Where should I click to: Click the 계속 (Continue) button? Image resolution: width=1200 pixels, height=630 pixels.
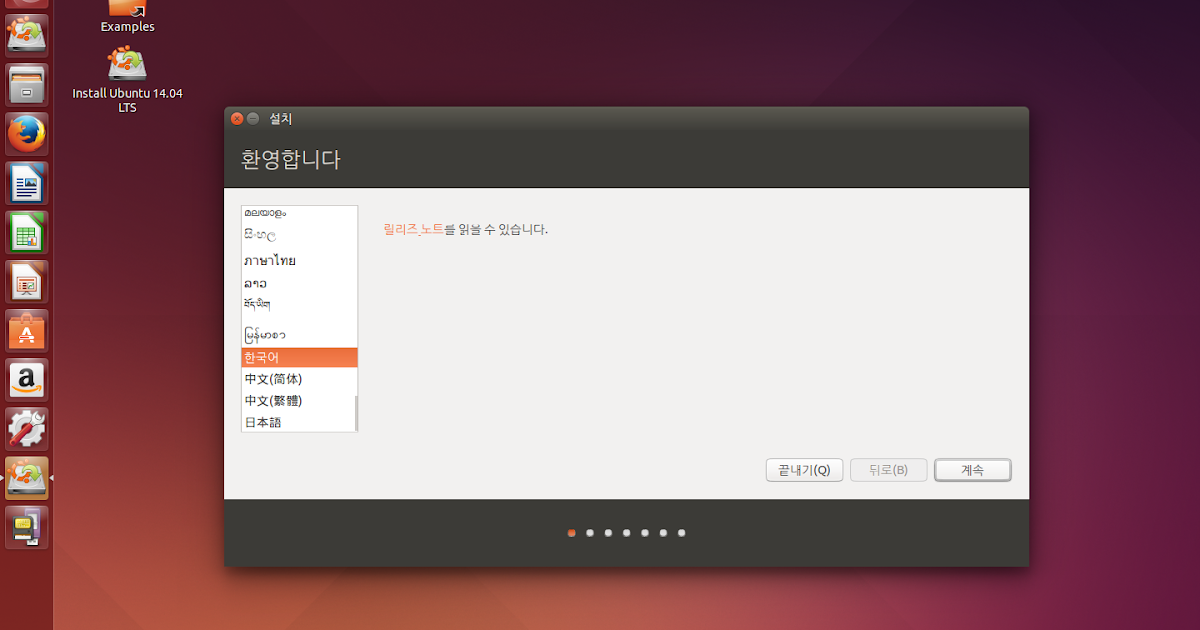point(972,470)
